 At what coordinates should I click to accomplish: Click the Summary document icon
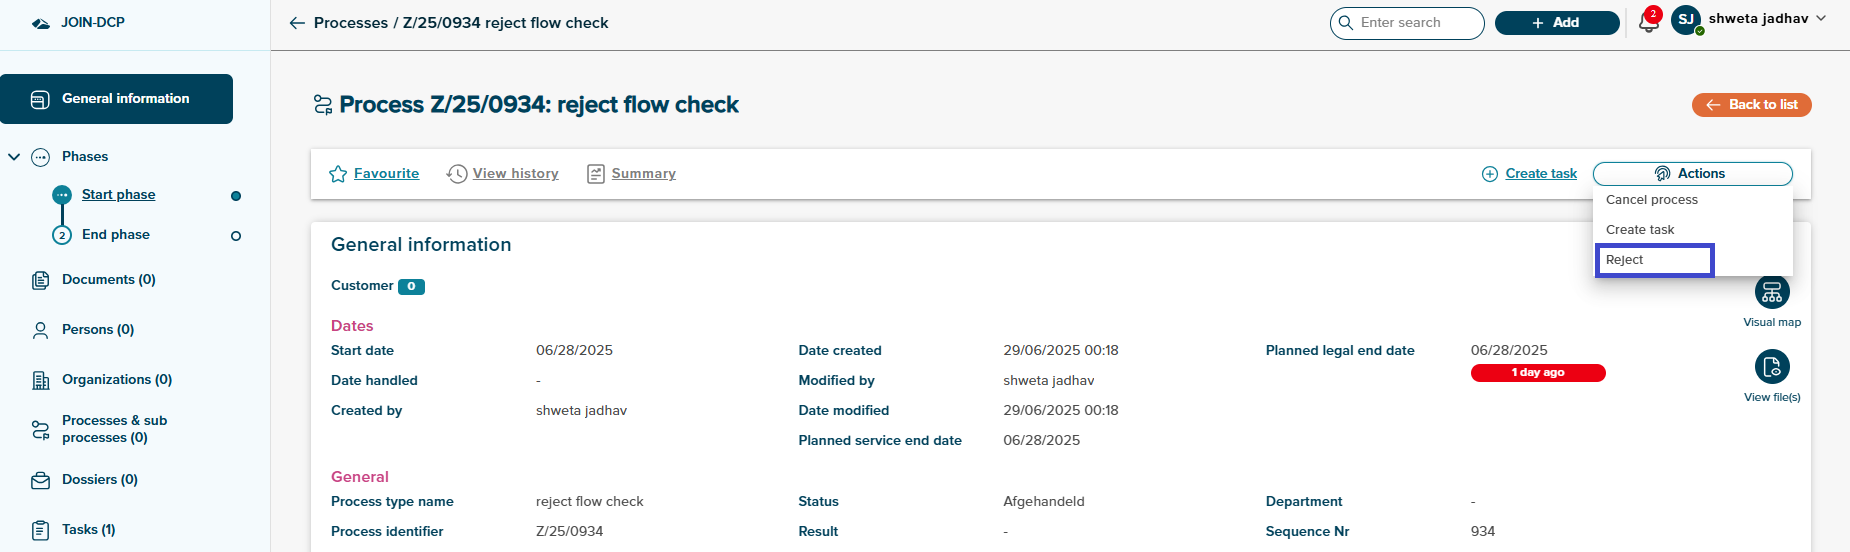tap(596, 174)
